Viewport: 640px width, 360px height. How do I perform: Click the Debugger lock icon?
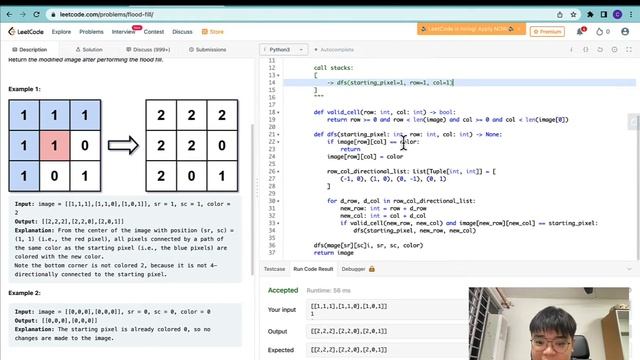(372, 269)
